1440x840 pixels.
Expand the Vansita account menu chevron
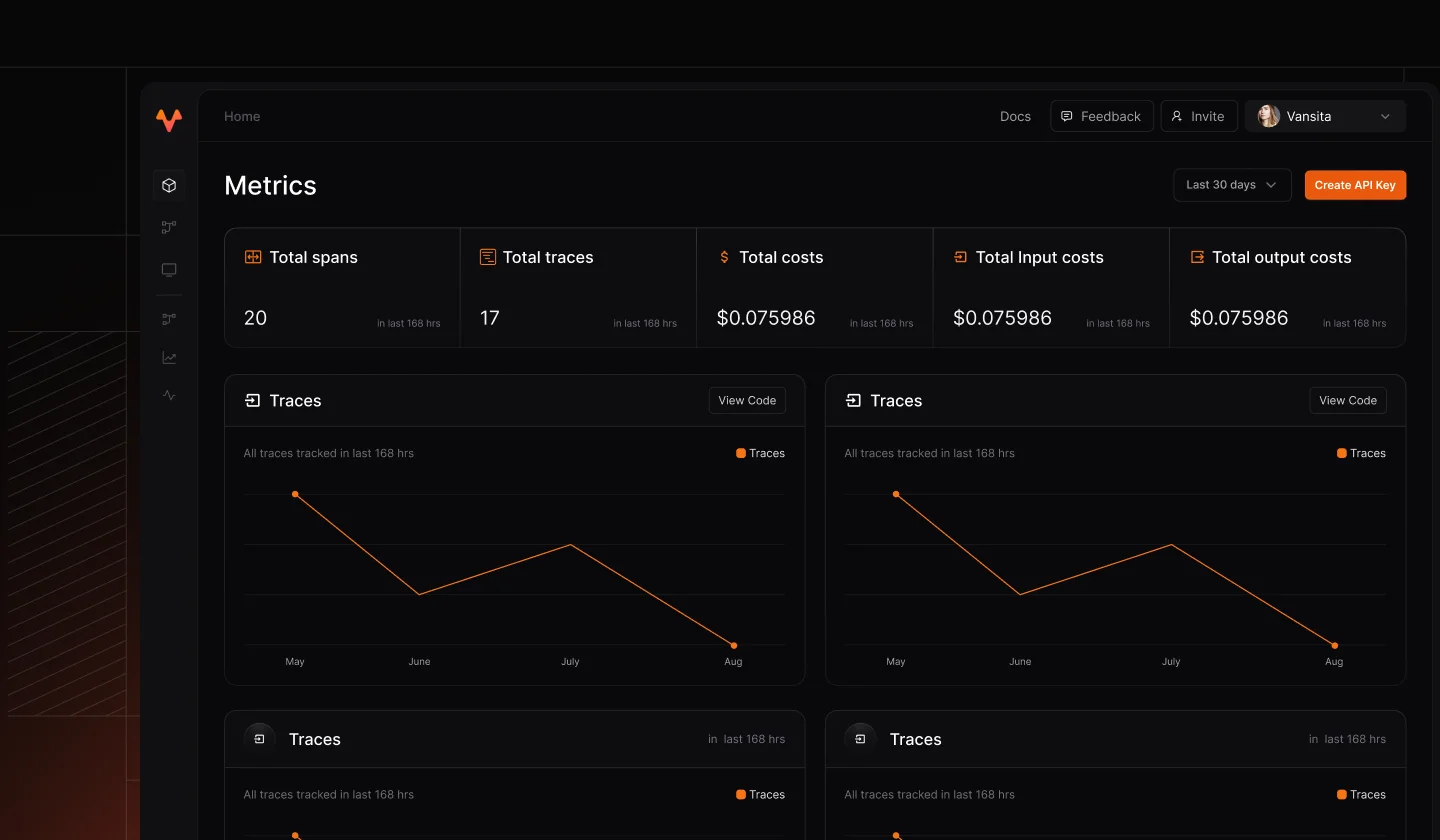click(x=1385, y=116)
